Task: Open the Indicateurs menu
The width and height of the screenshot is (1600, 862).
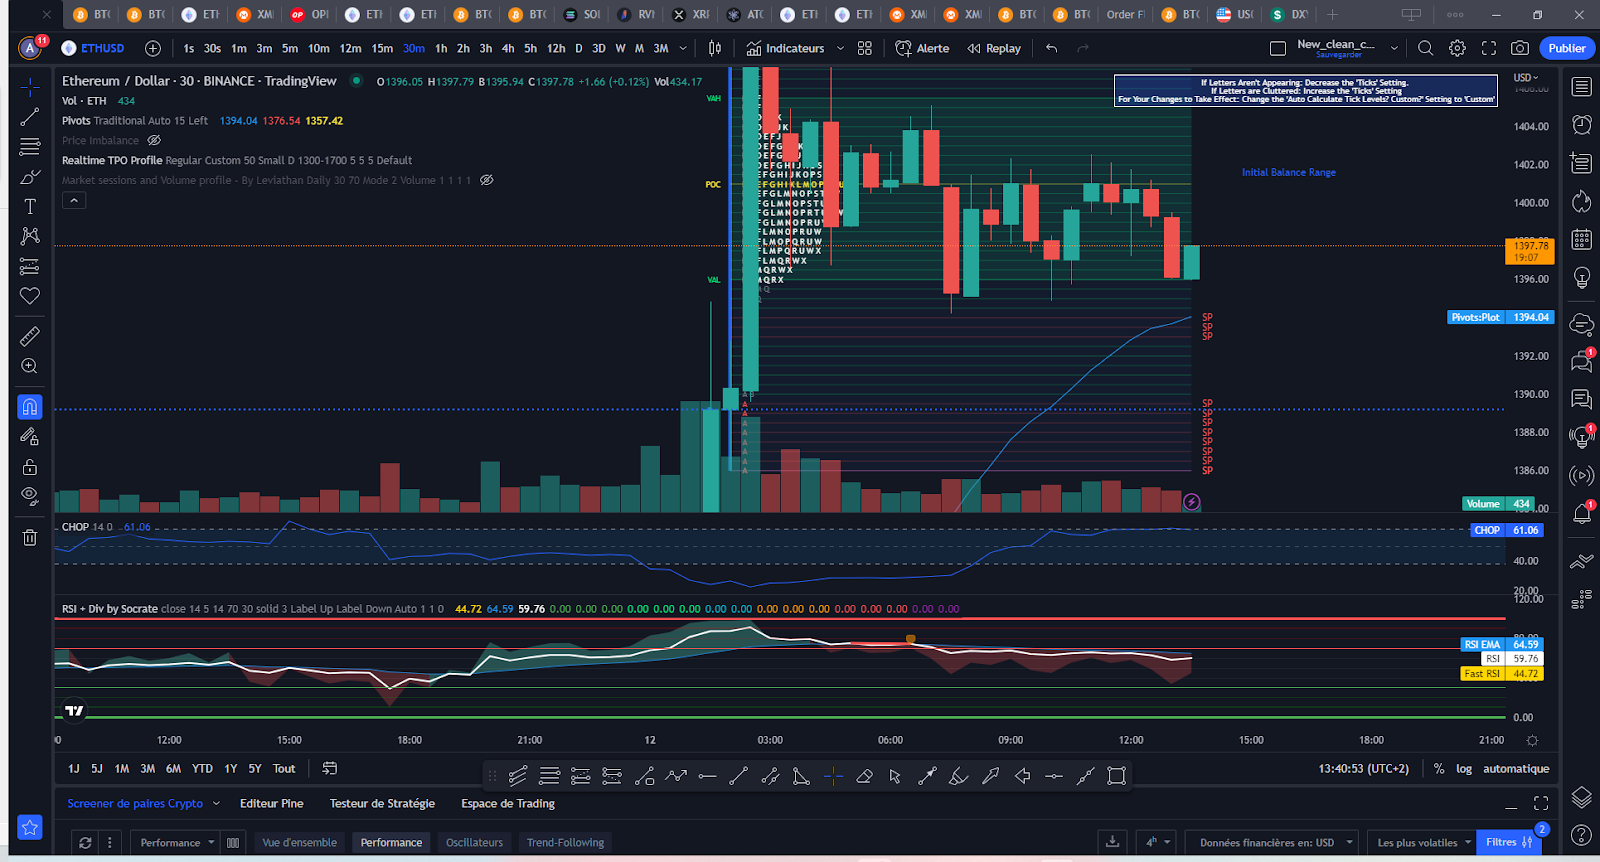Action: point(786,48)
